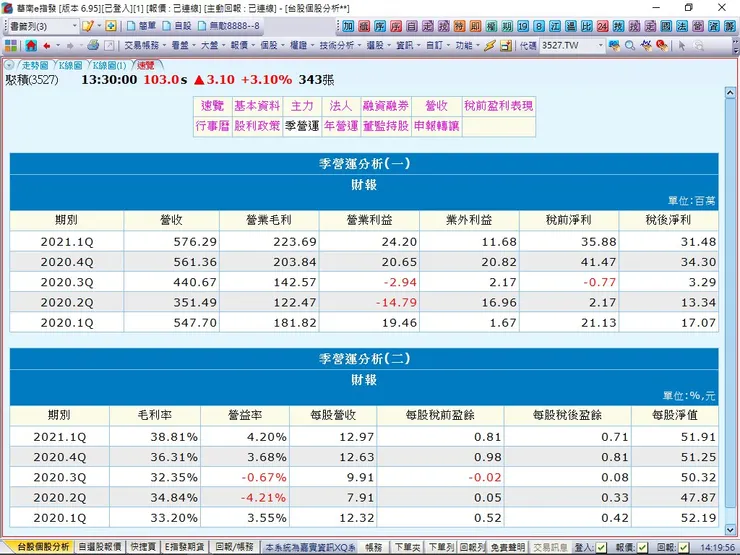740x555 pixels.
Task: Click the orange 特 toolbar icon
Action: (459, 26)
